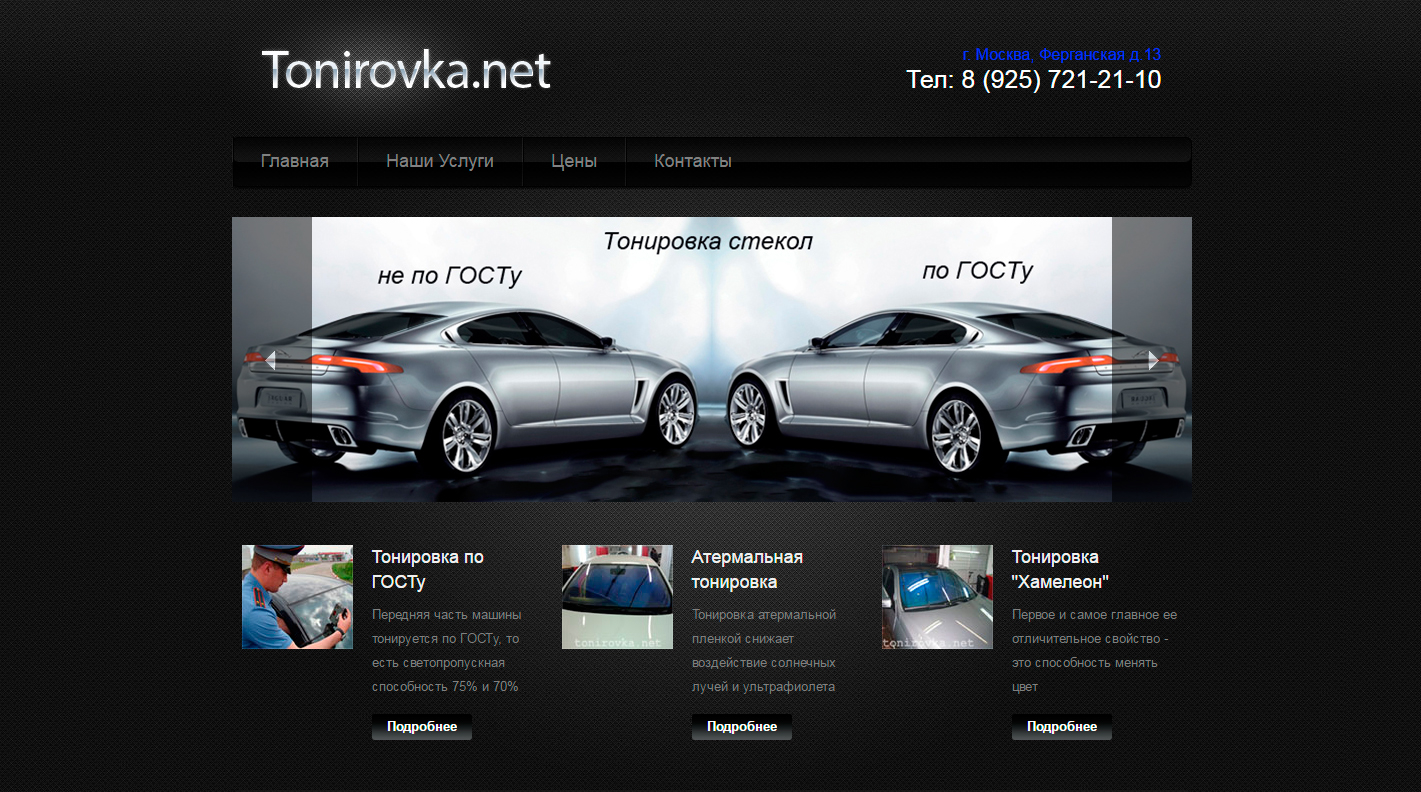Image resolution: width=1421 pixels, height=792 pixels.
Task: Click the address г. Москва, Ферганская д 13
Action: click(1061, 54)
